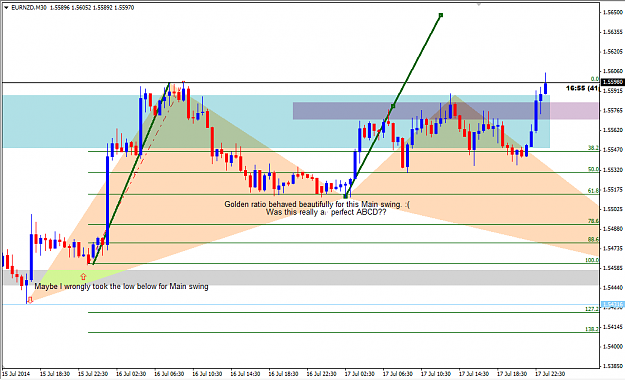
Task: Click the 'Golden ratio behaved beautifully' annotation
Action: tap(317, 204)
